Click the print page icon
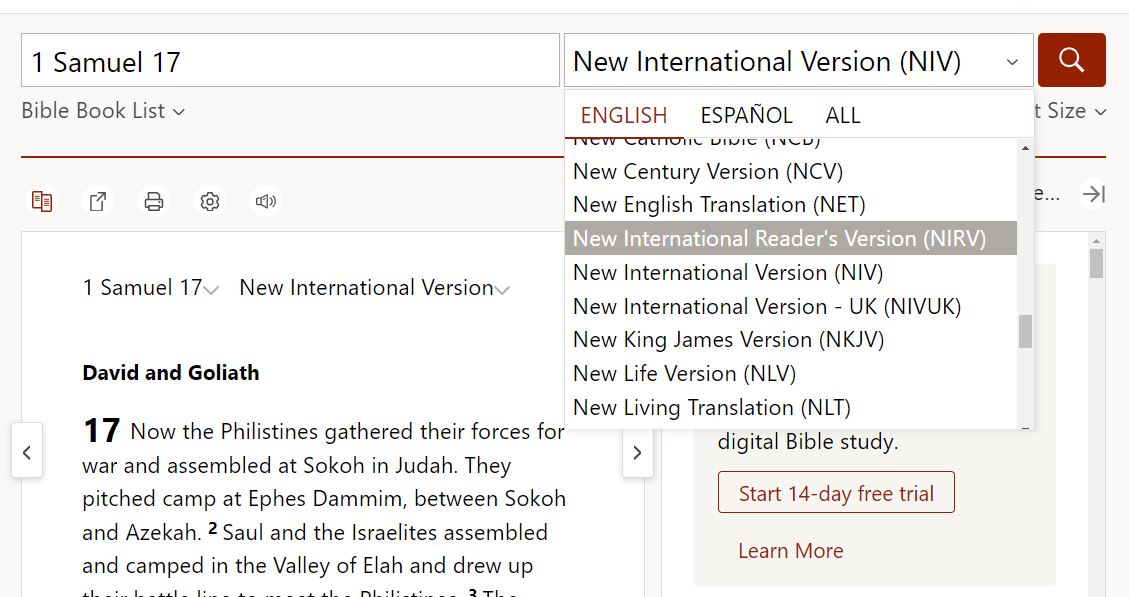Viewport: 1129px width, 597px height. [x=154, y=202]
